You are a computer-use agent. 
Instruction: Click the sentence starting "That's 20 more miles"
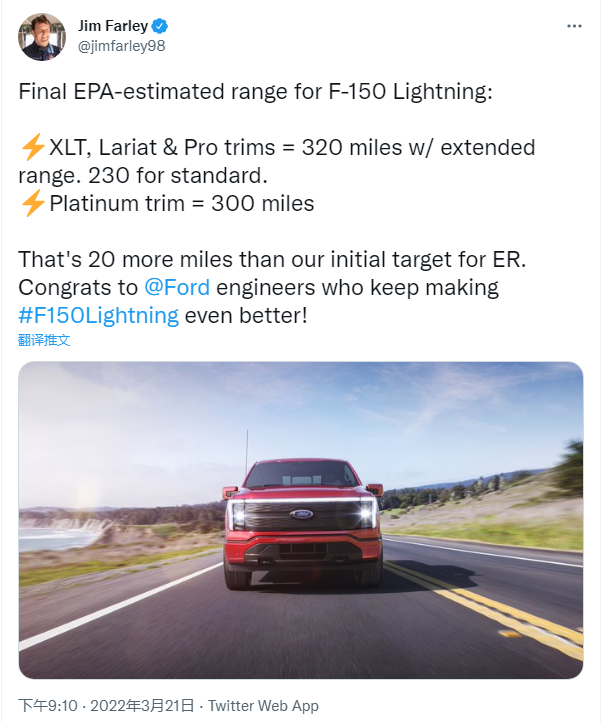pos(272,260)
